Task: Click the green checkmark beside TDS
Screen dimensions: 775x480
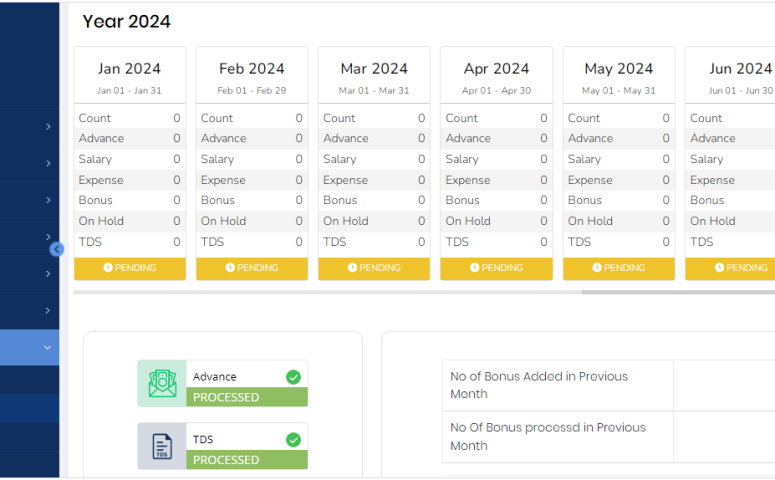Action: (293, 439)
